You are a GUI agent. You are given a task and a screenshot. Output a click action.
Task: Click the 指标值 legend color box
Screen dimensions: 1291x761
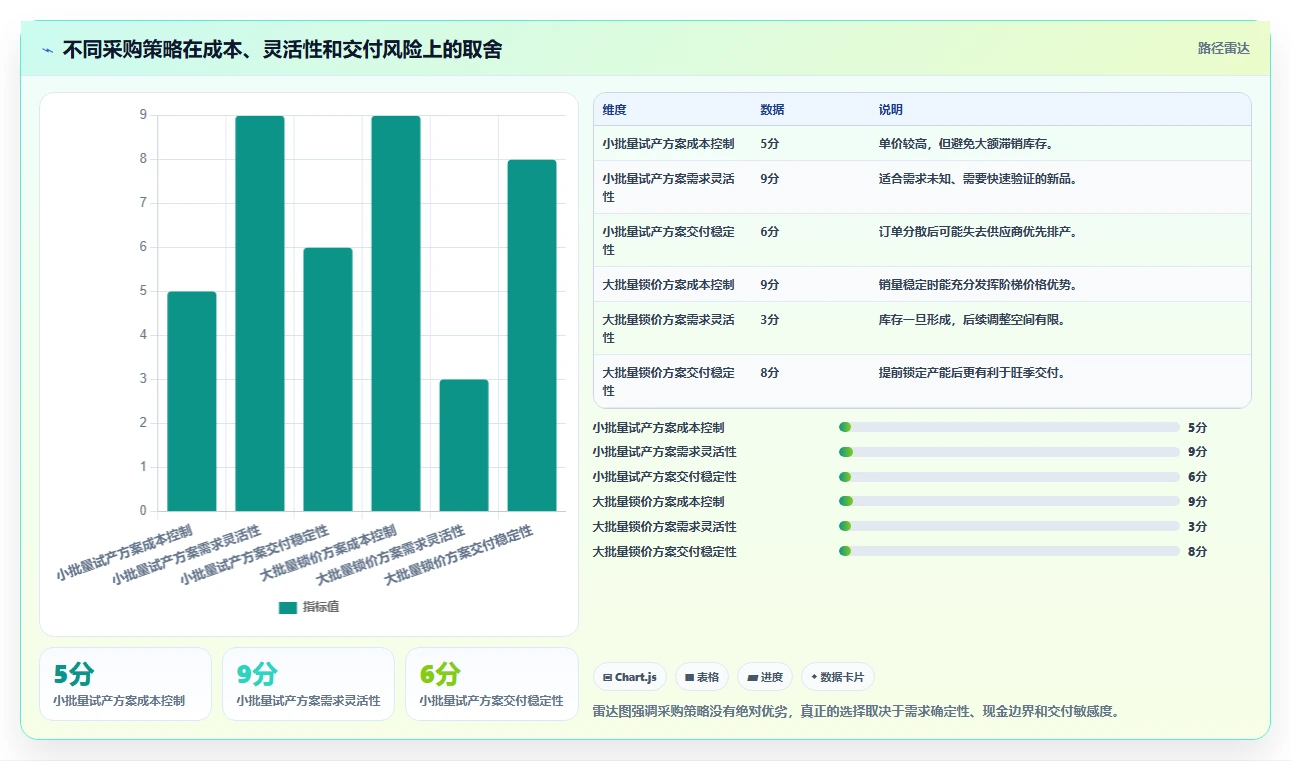(x=288, y=607)
